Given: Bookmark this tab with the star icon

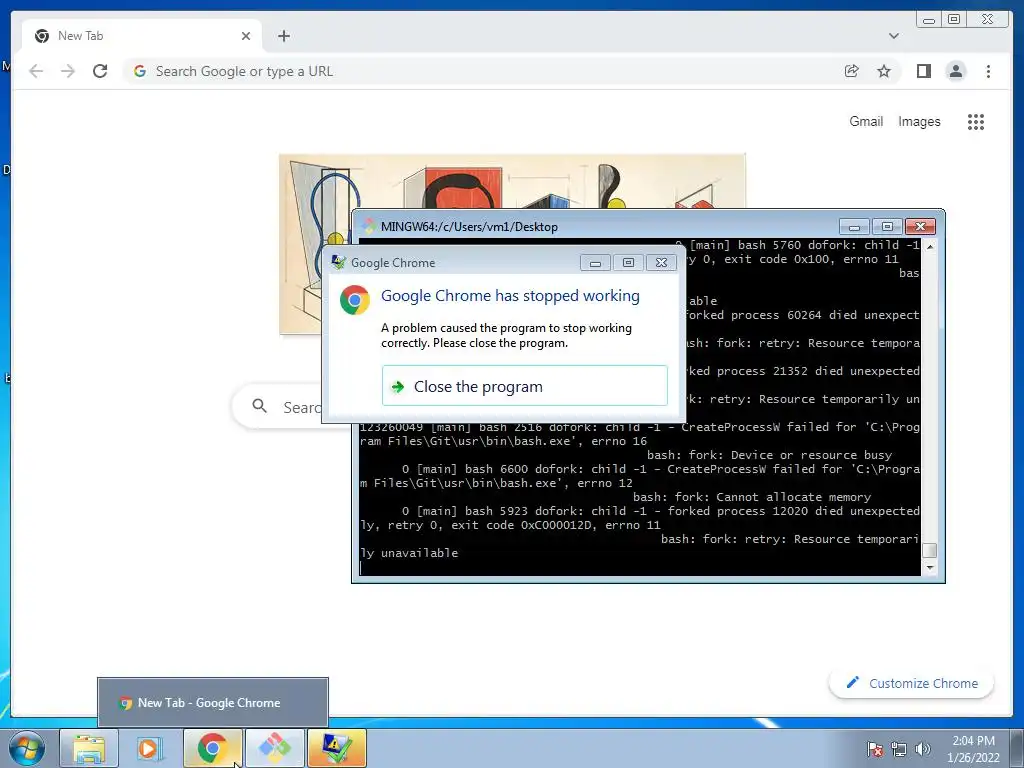Looking at the screenshot, I should click(x=884, y=71).
